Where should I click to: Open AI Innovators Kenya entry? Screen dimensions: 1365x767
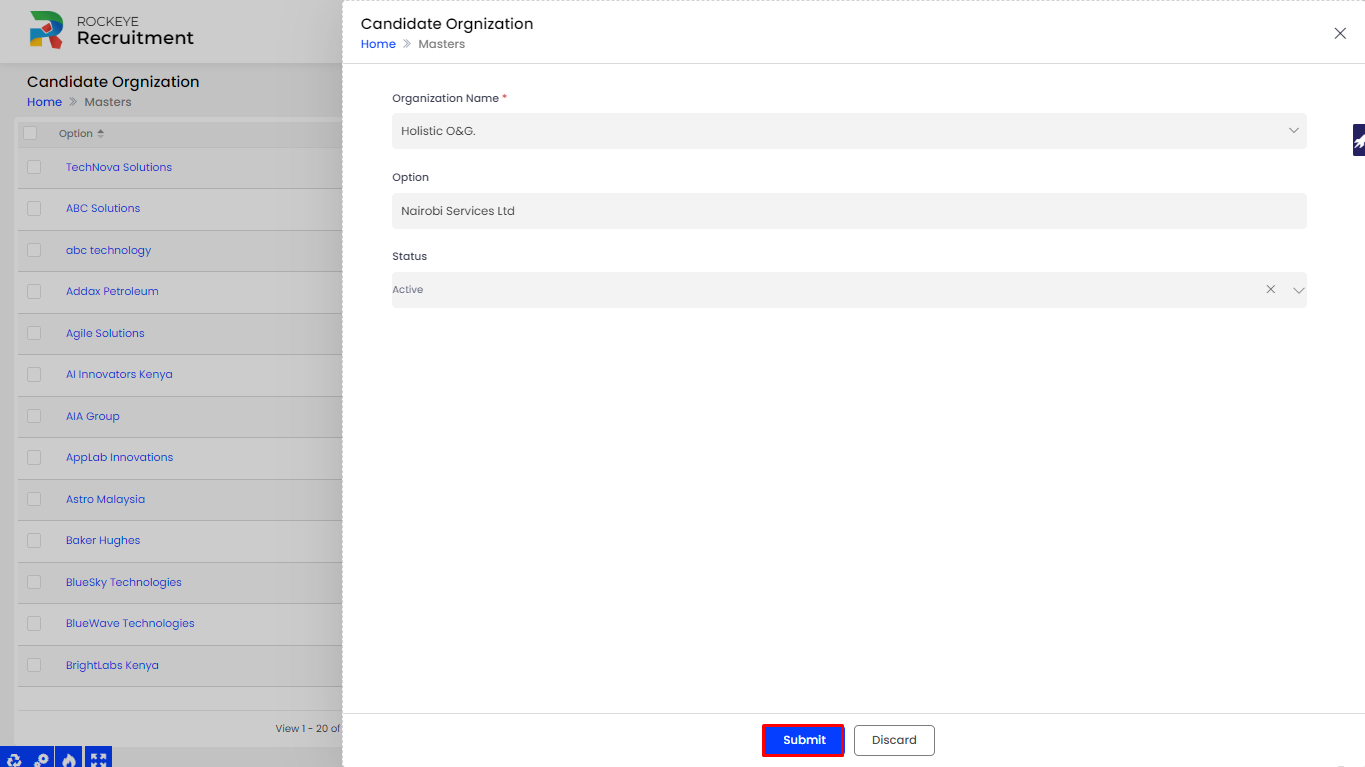pyautogui.click(x=119, y=374)
